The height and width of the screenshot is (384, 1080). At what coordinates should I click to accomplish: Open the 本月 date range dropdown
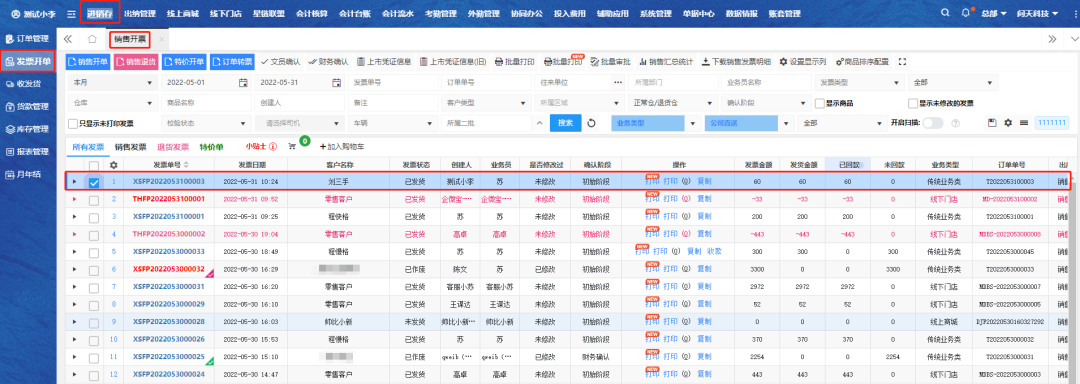(x=112, y=83)
